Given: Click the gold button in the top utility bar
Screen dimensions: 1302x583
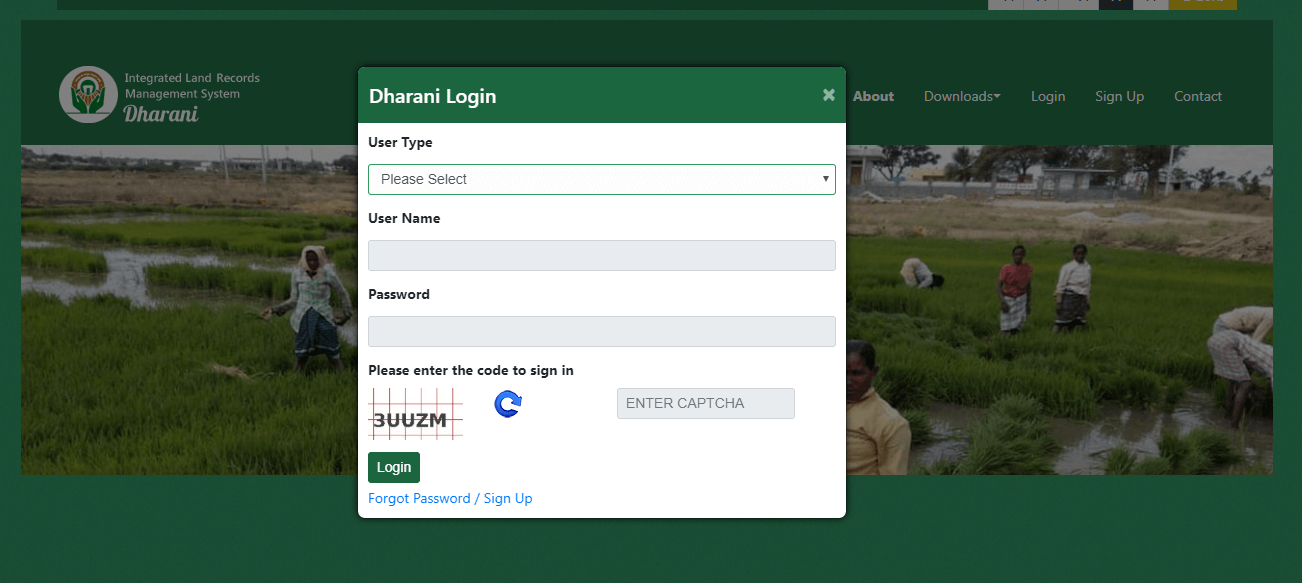Looking at the screenshot, I should 1203,4.
